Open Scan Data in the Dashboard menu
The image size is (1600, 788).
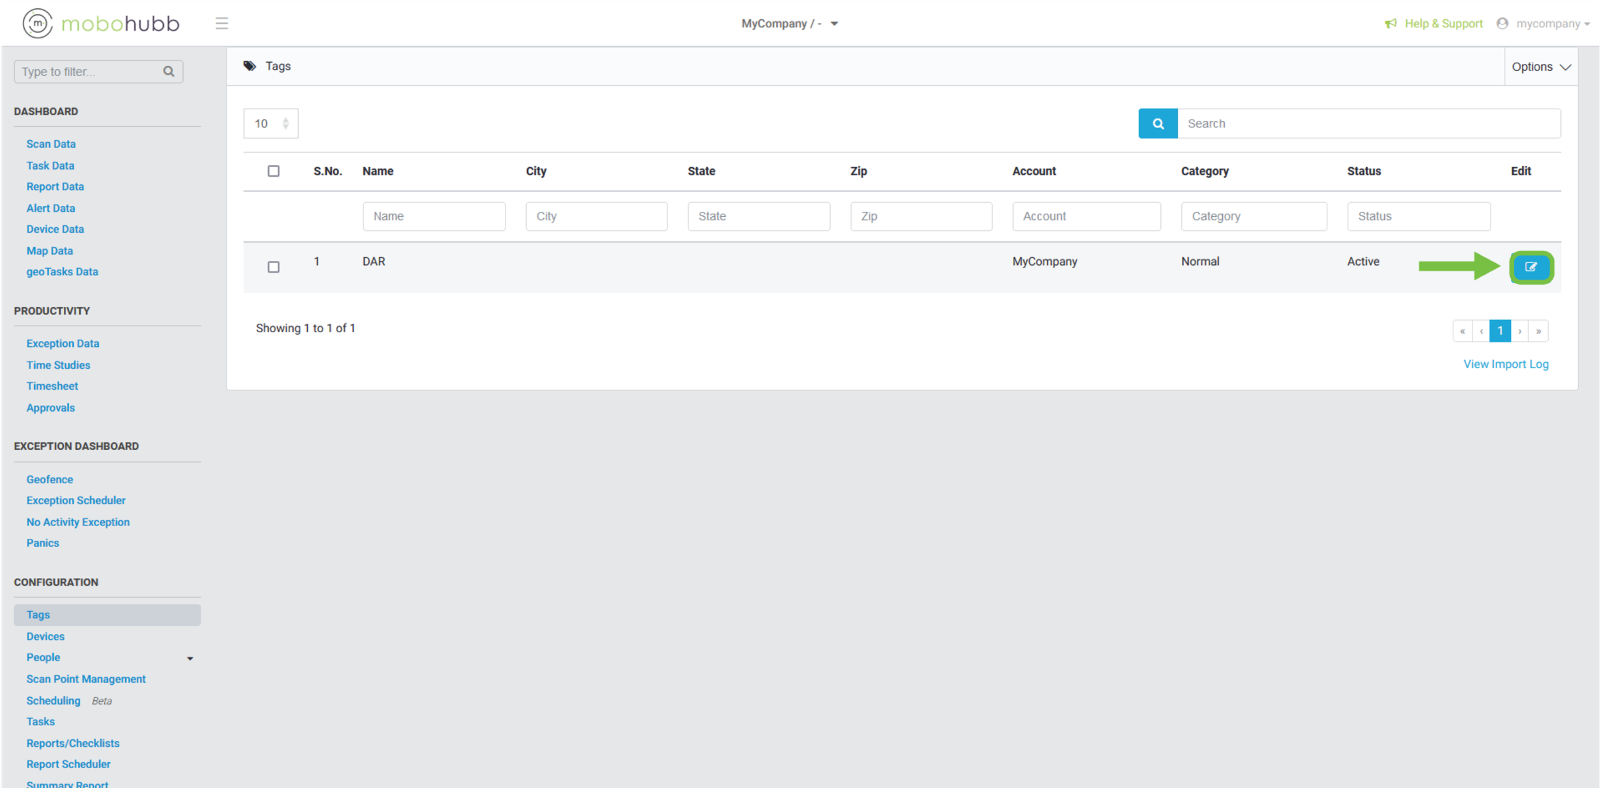tap(51, 144)
